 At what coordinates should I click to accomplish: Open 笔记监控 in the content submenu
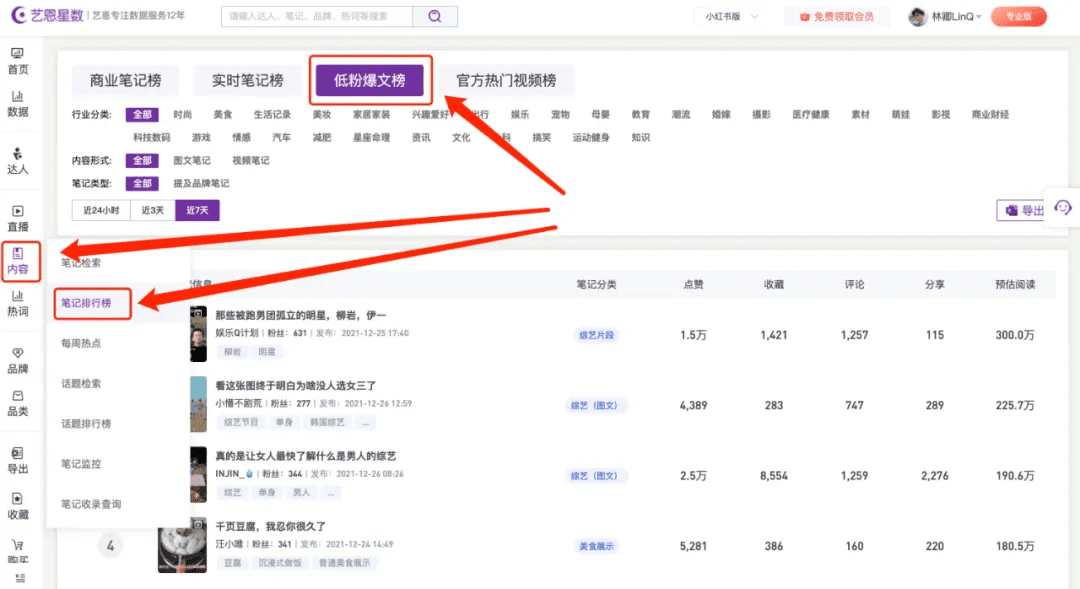[81, 464]
